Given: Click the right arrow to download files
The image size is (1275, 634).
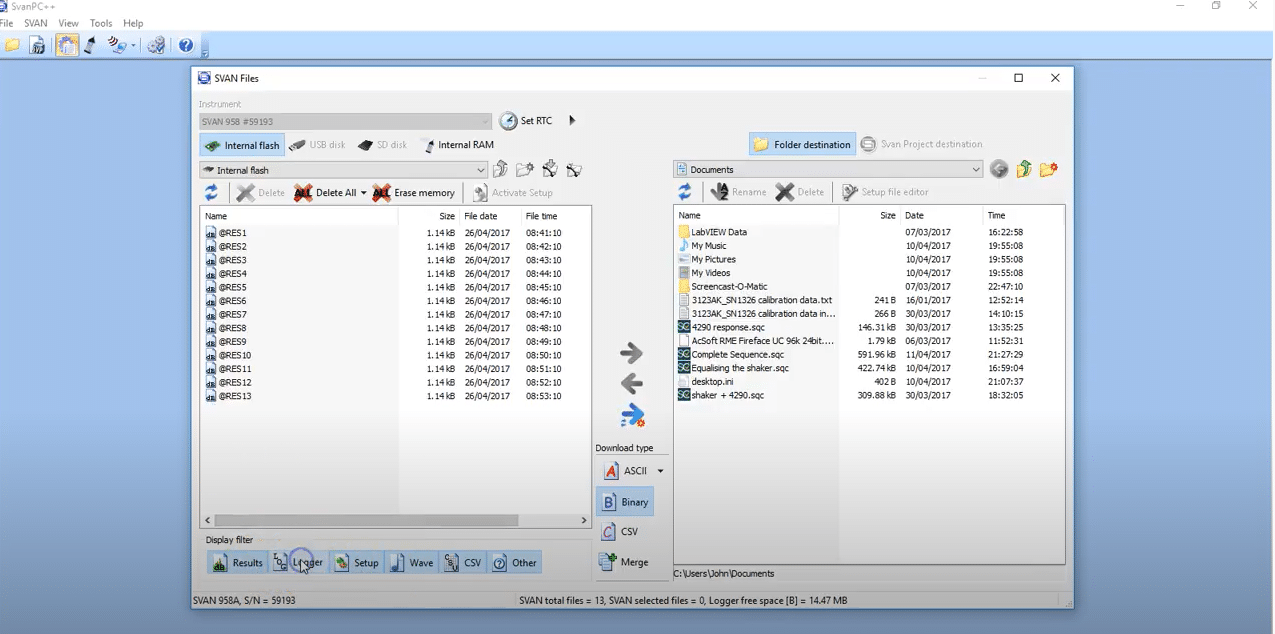Looking at the screenshot, I should pos(631,353).
